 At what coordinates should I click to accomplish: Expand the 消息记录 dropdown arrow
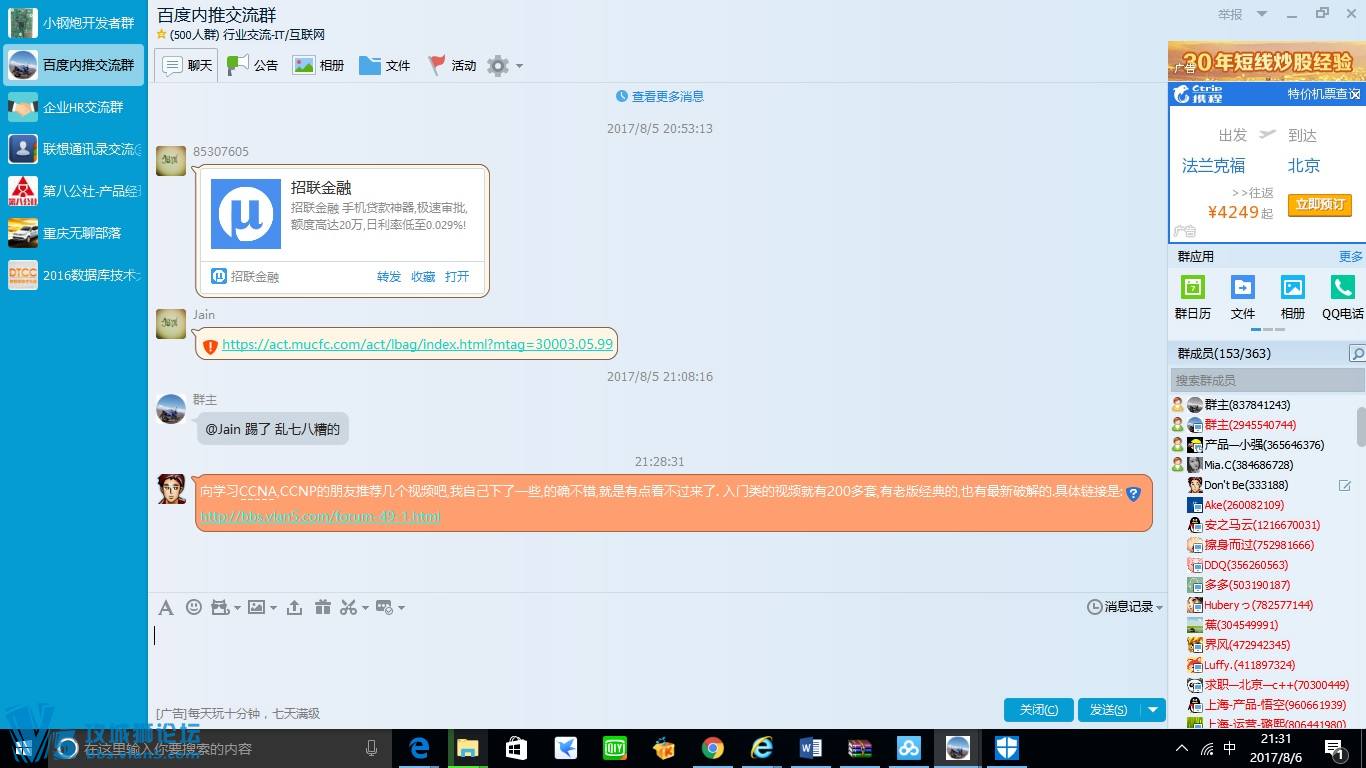pos(1159,608)
